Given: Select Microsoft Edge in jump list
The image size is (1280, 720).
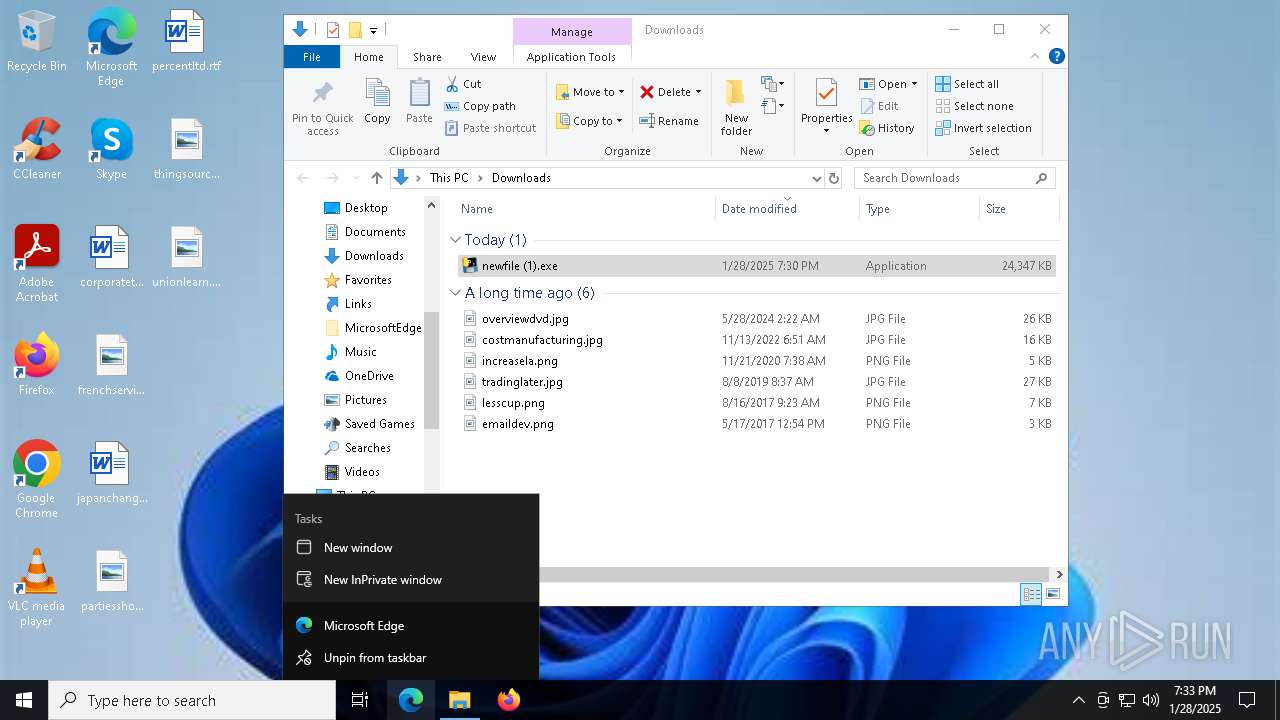Looking at the screenshot, I should [411, 626].
